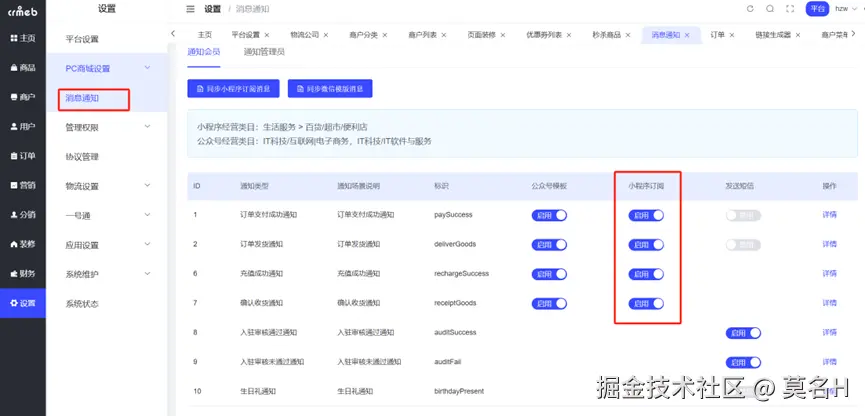Open the search icon in header

(770, 9)
